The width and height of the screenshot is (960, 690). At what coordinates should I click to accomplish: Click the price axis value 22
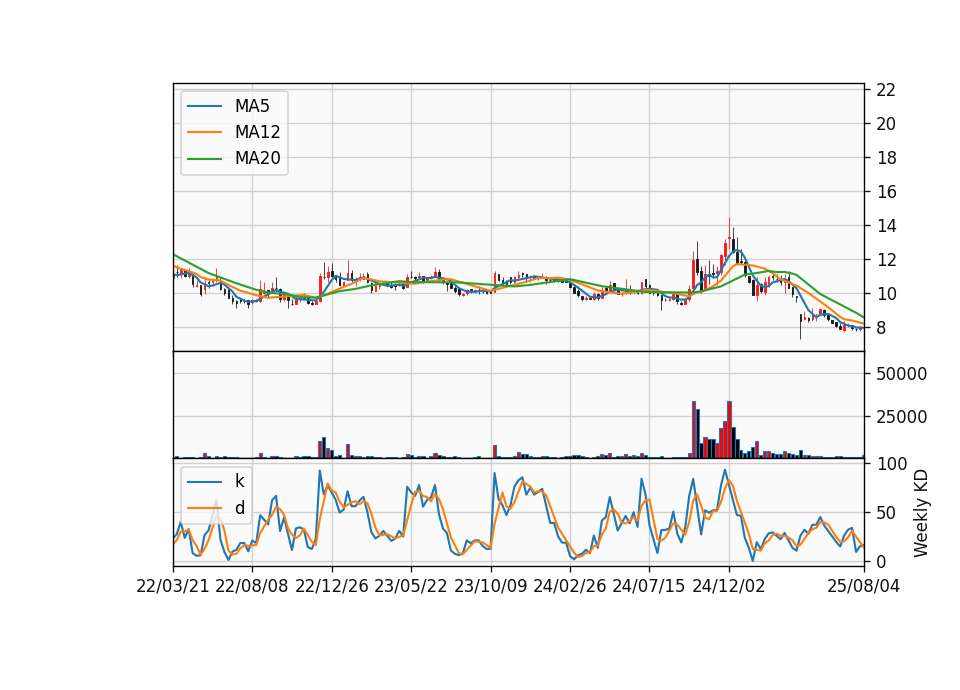pos(886,90)
